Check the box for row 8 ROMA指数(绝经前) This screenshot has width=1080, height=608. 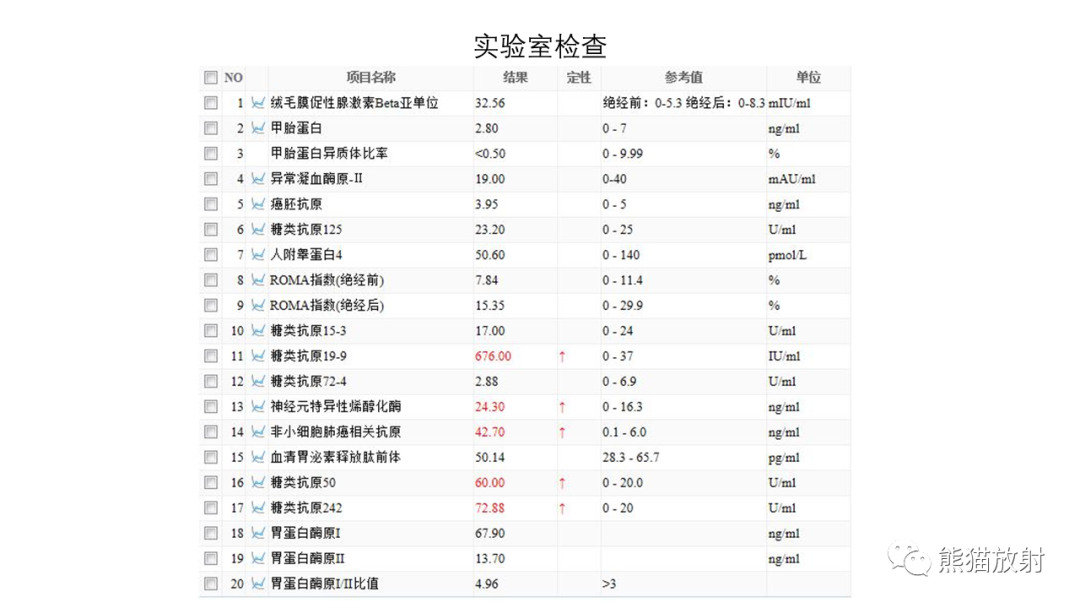pyautogui.click(x=211, y=280)
